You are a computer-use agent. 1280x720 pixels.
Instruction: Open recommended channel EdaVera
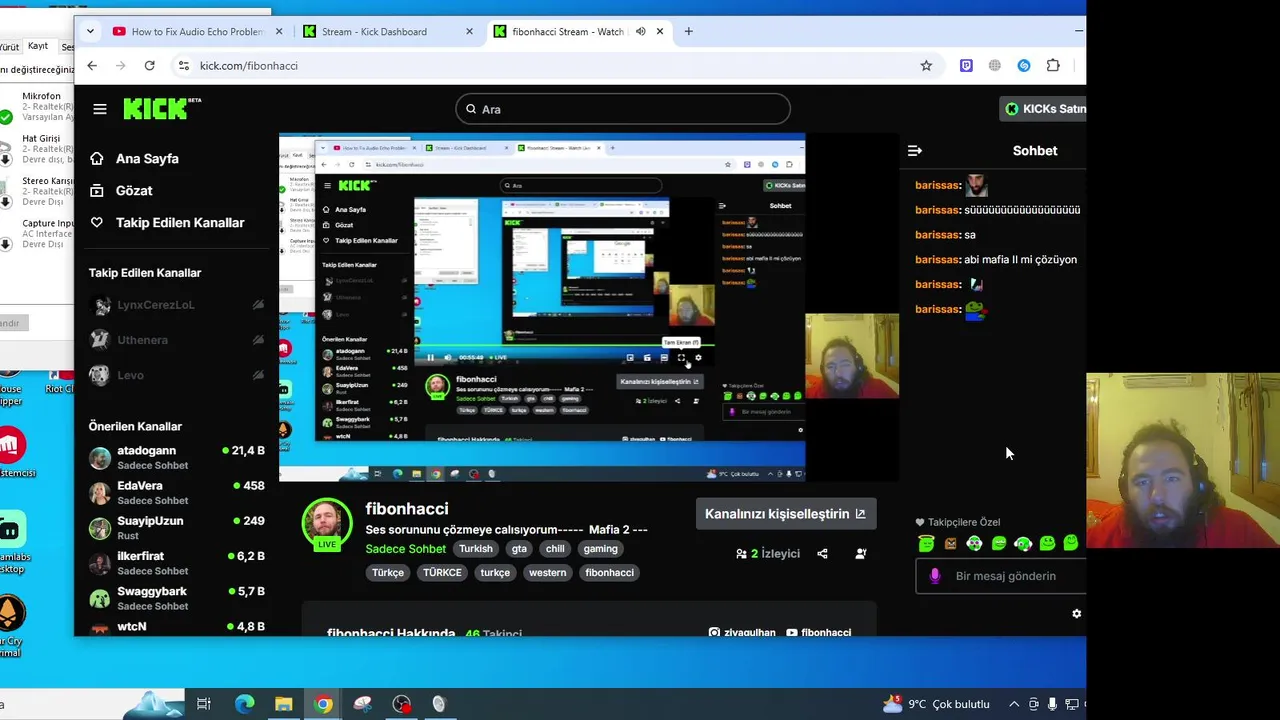[x=176, y=493]
